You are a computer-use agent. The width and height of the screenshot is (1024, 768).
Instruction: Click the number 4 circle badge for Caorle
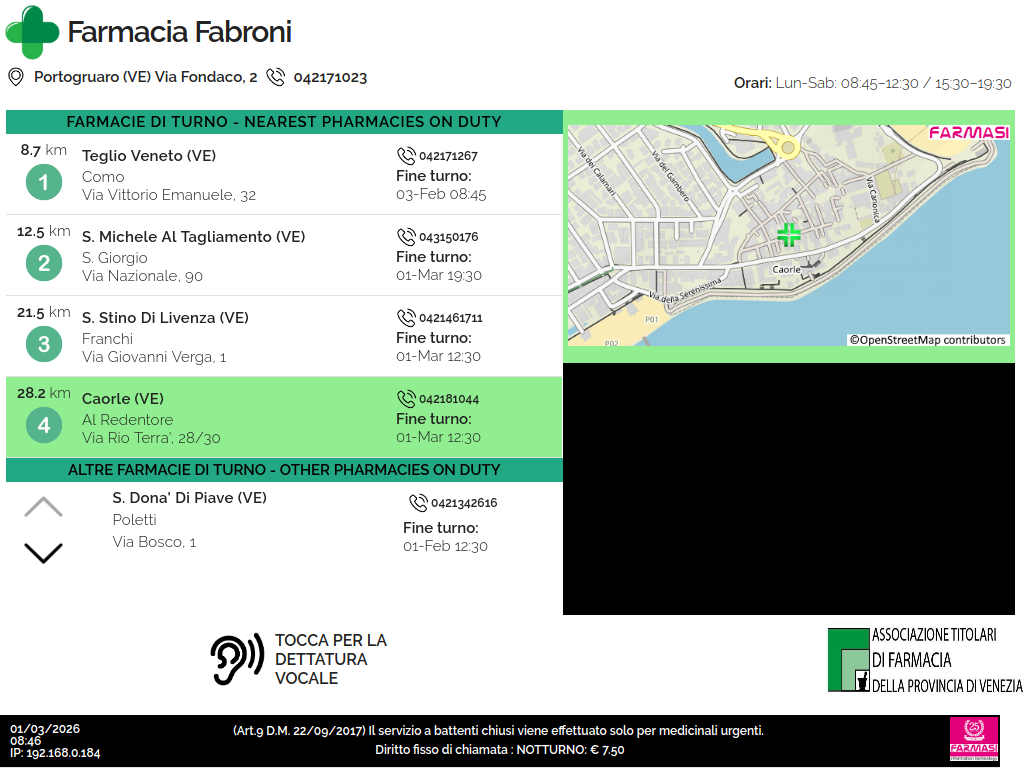(43, 425)
